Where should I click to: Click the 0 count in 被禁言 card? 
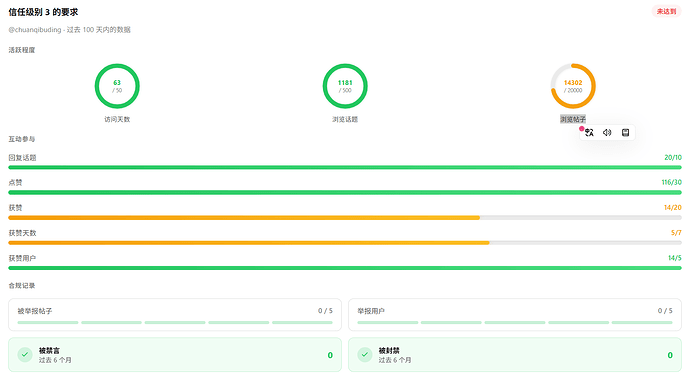[330, 355]
